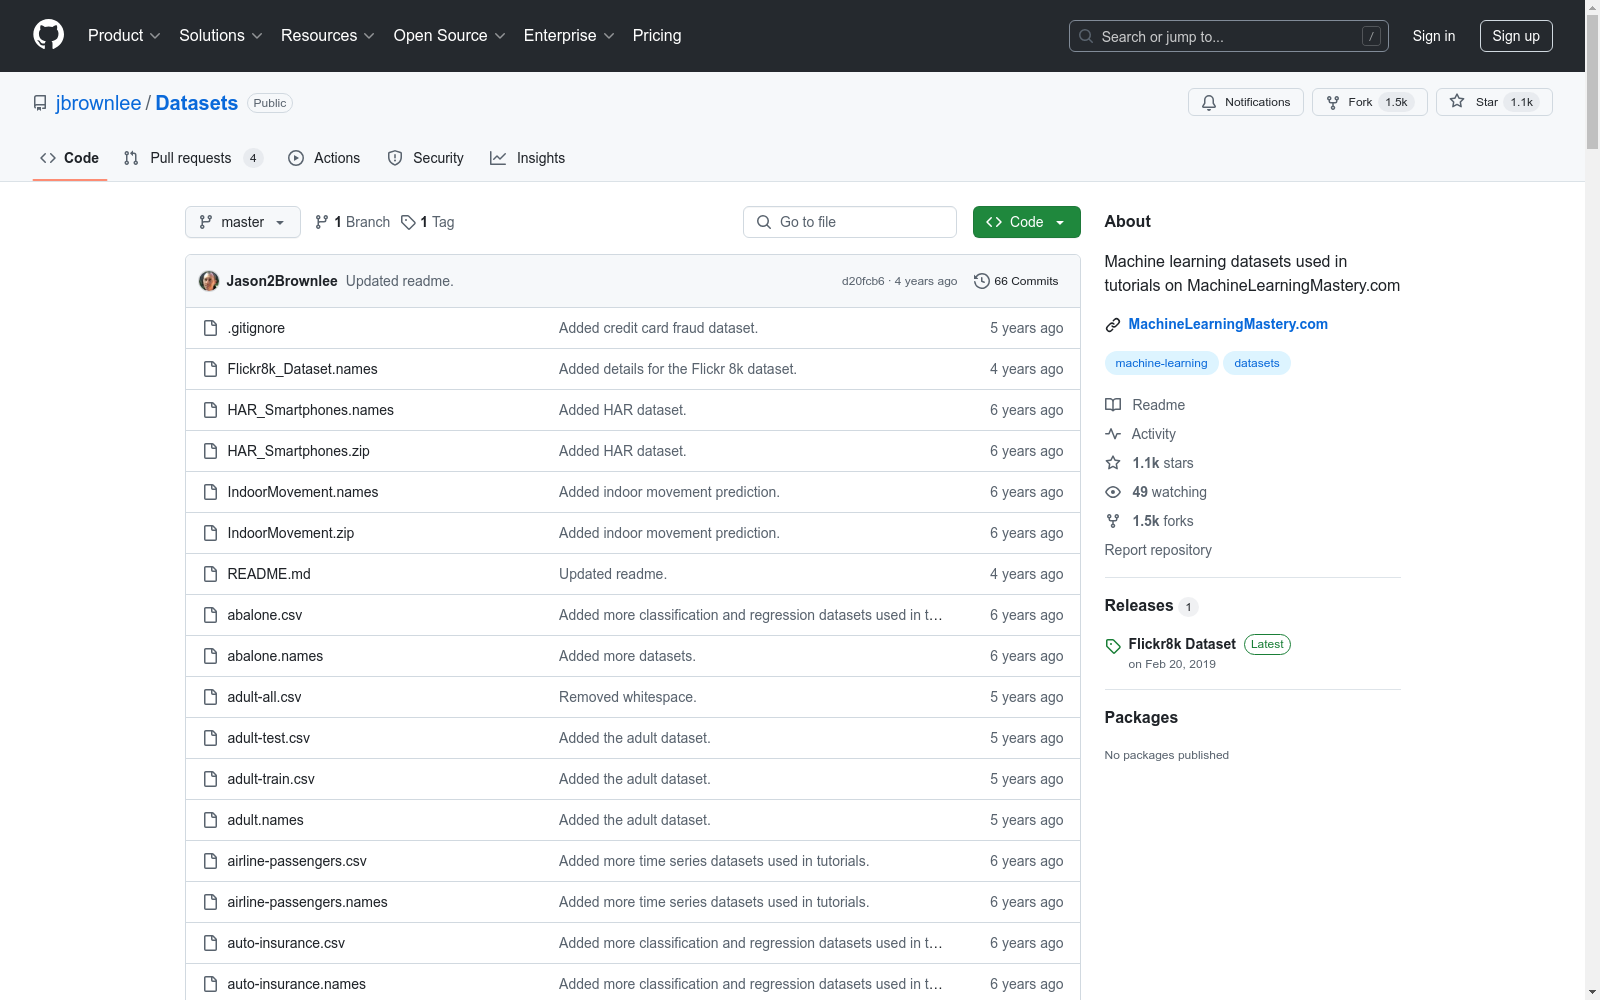Click file icon next to IndoorMovement.zip
This screenshot has height=1000, width=1600.
[210, 533]
